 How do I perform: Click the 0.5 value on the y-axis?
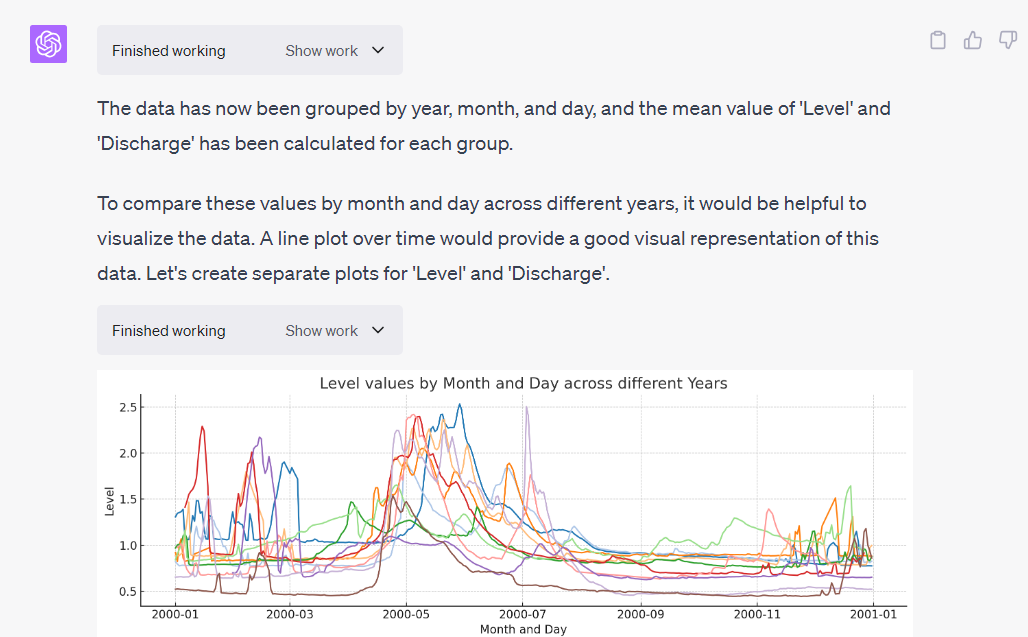pos(127,592)
